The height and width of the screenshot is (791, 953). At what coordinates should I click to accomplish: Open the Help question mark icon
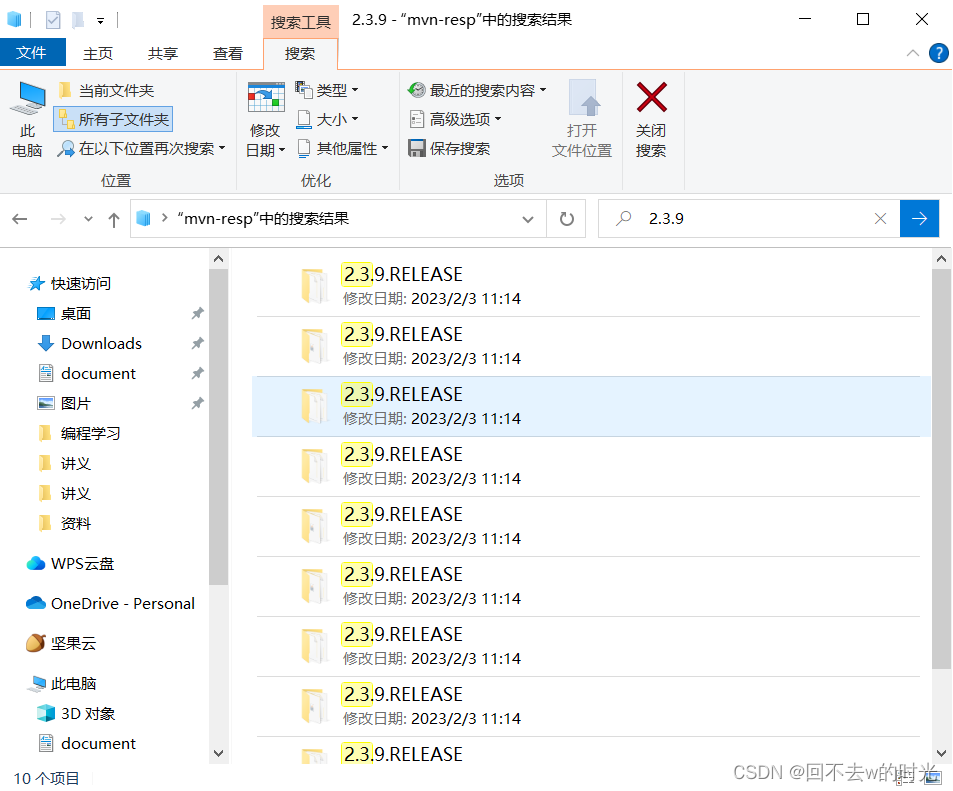[938, 54]
